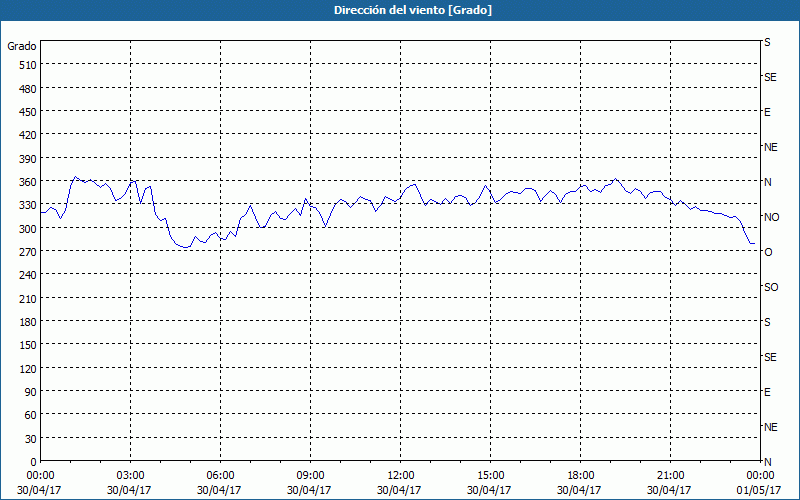Click the 450 degree axis label

pyautogui.click(x=28, y=112)
